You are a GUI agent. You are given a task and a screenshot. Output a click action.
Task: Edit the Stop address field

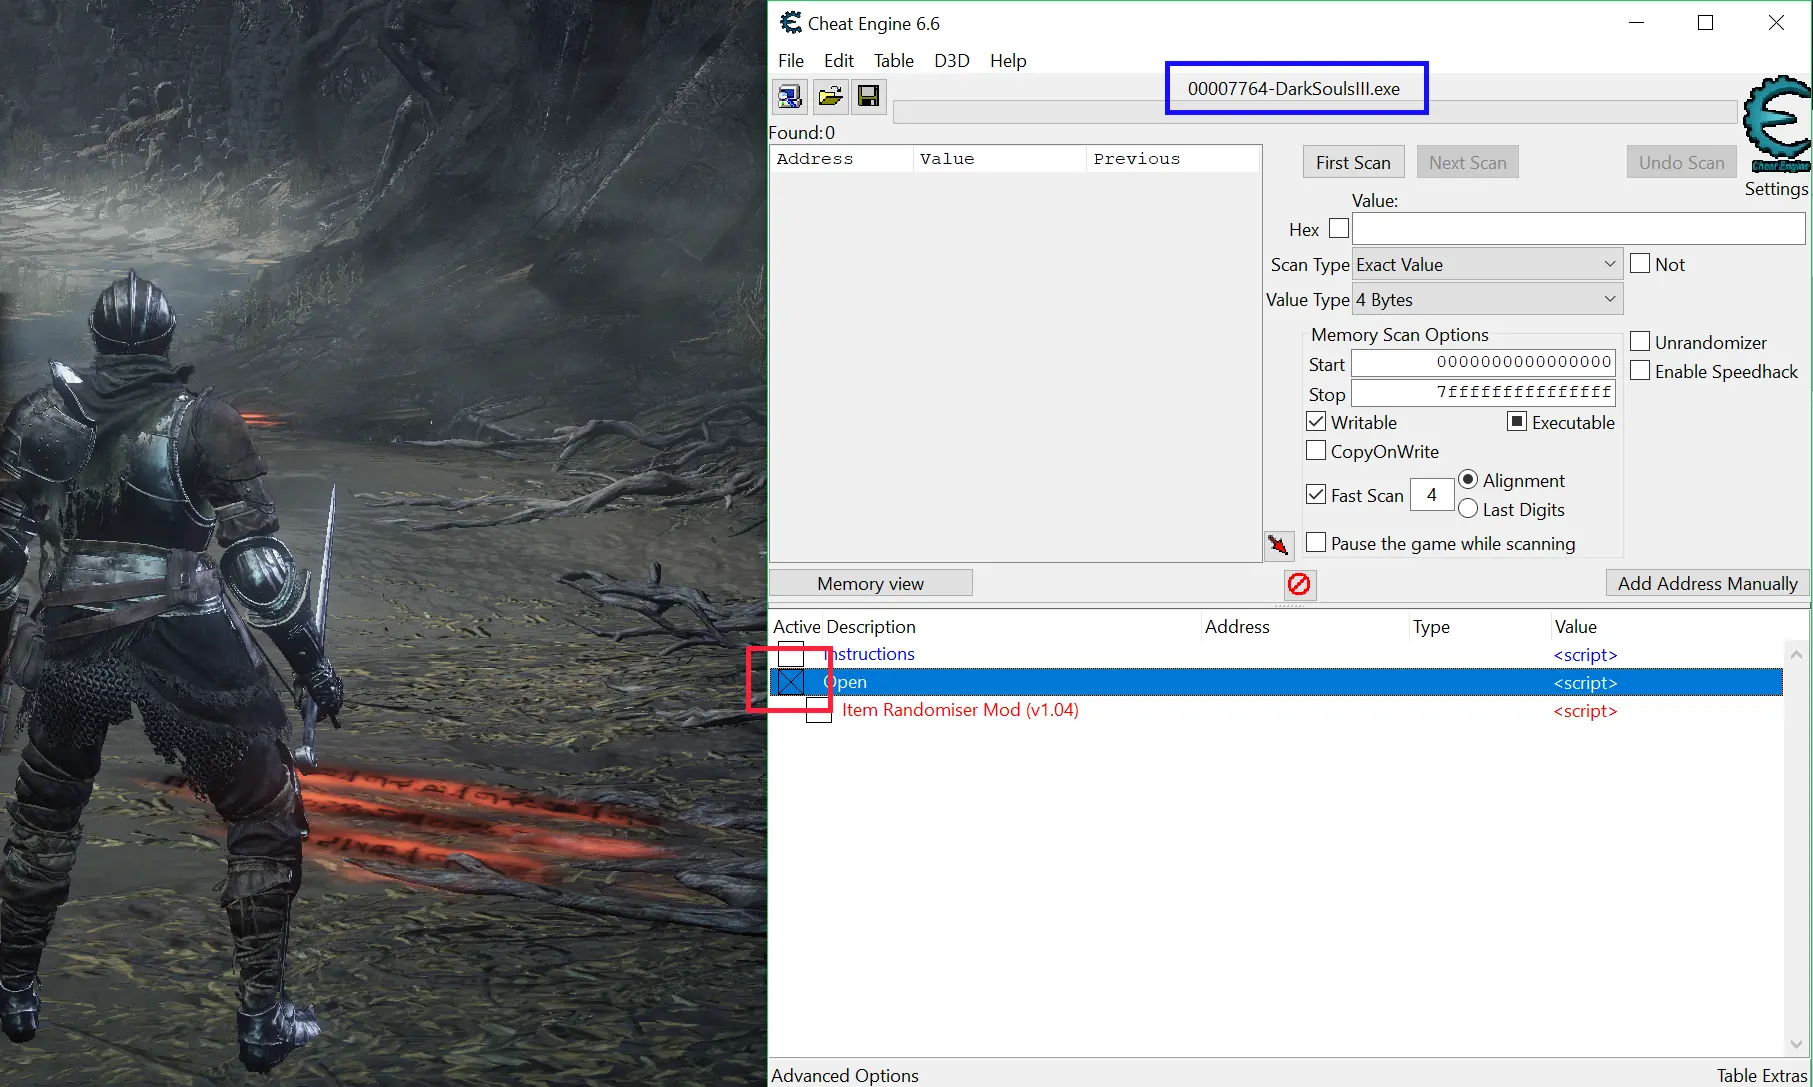click(x=1483, y=393)
